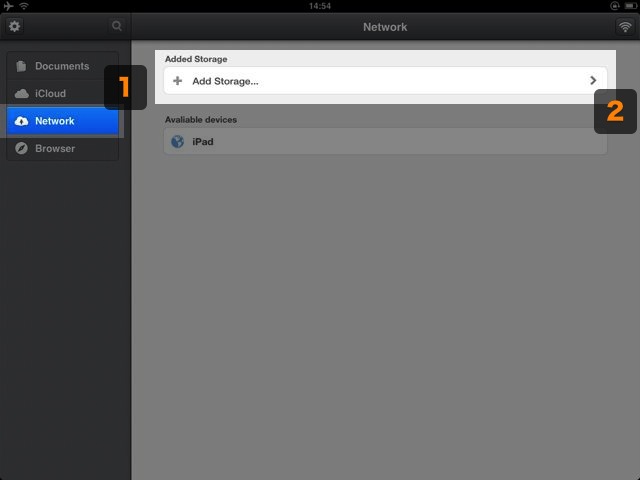Select the iPad available device
Screen dimensions: 640x480
pyautogui.click(x=385, y=142)
